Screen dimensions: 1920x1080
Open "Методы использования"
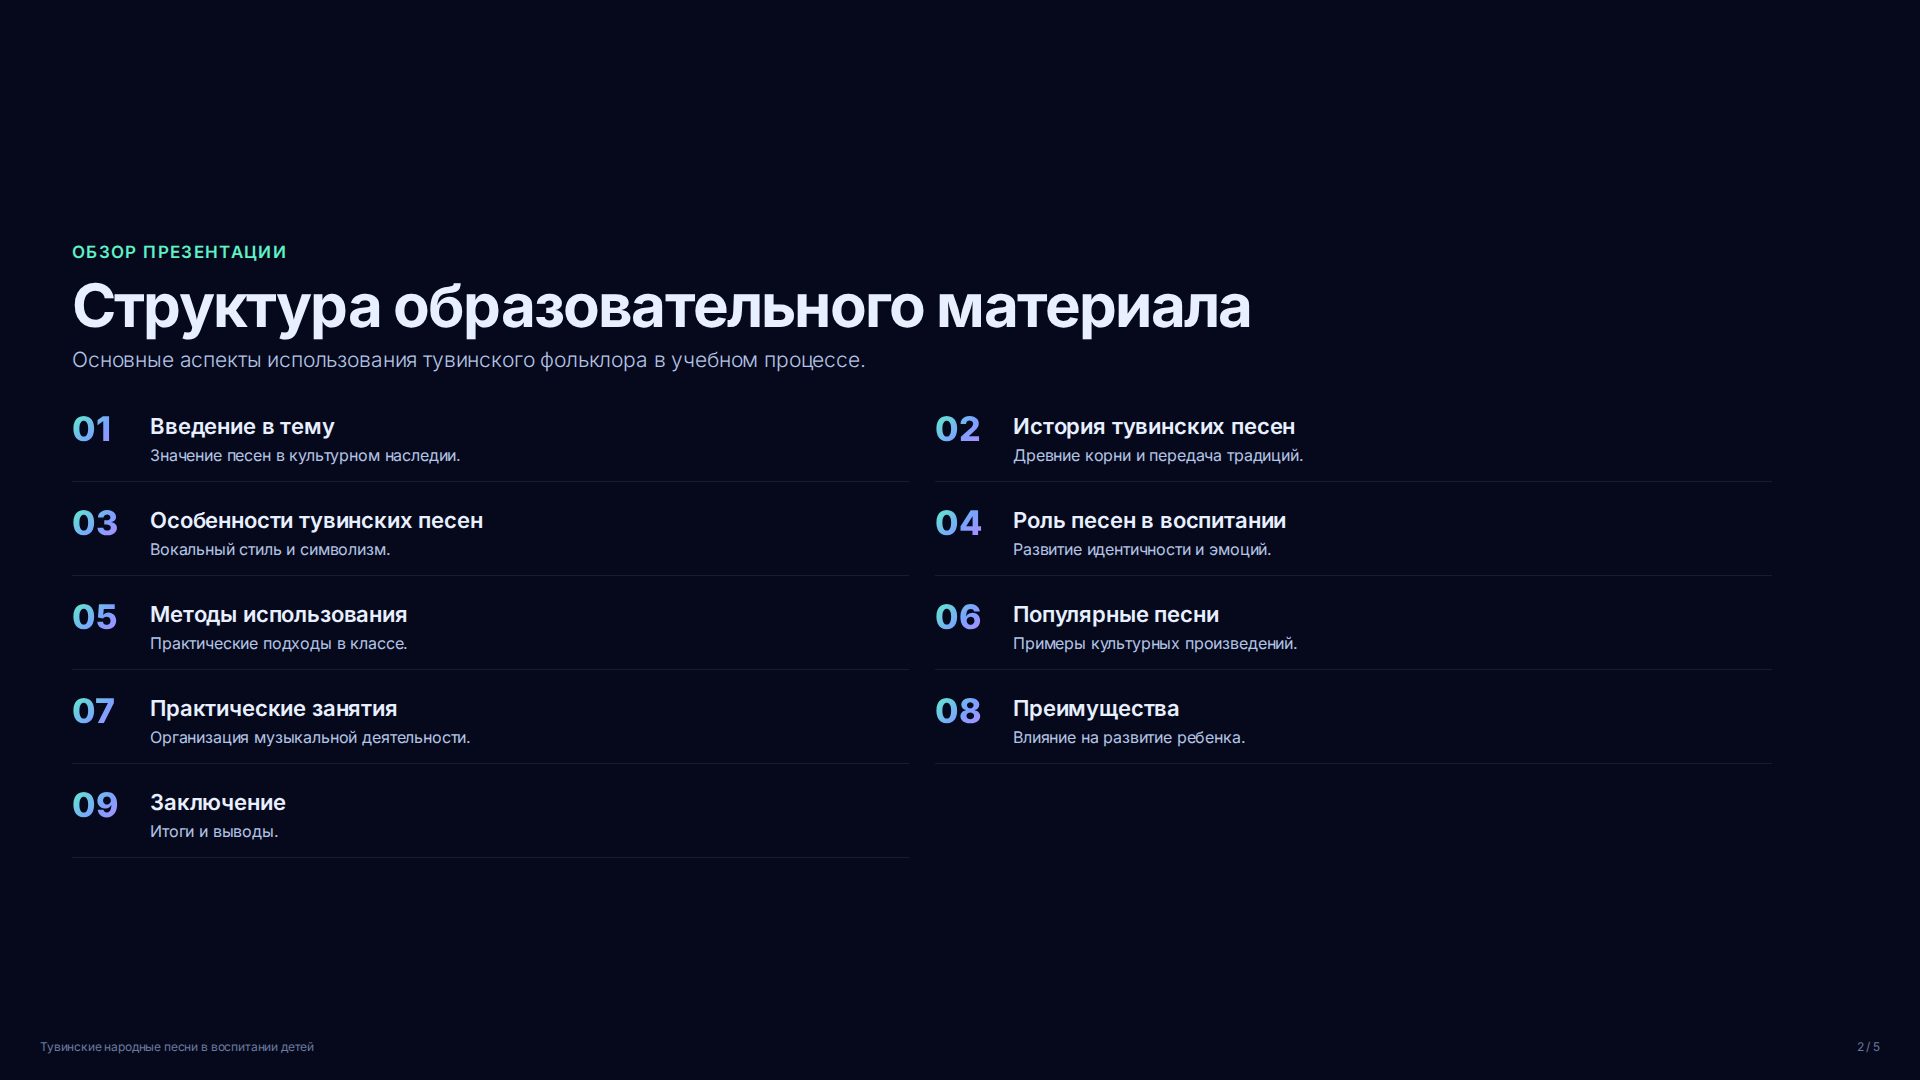(278, 615)
